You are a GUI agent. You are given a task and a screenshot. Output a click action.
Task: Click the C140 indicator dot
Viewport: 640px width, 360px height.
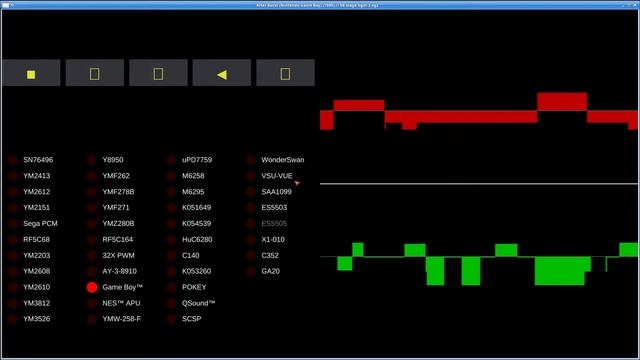[171, 256]
